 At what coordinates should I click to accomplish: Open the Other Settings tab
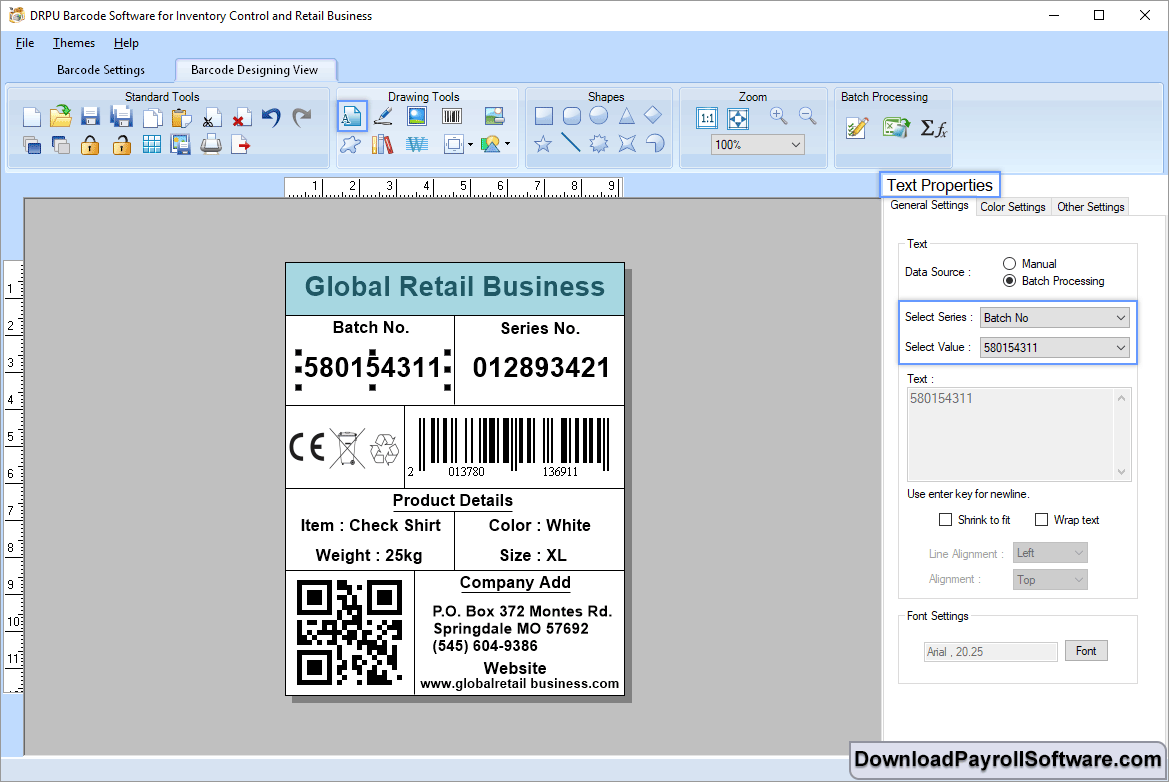click(1090, 206)
